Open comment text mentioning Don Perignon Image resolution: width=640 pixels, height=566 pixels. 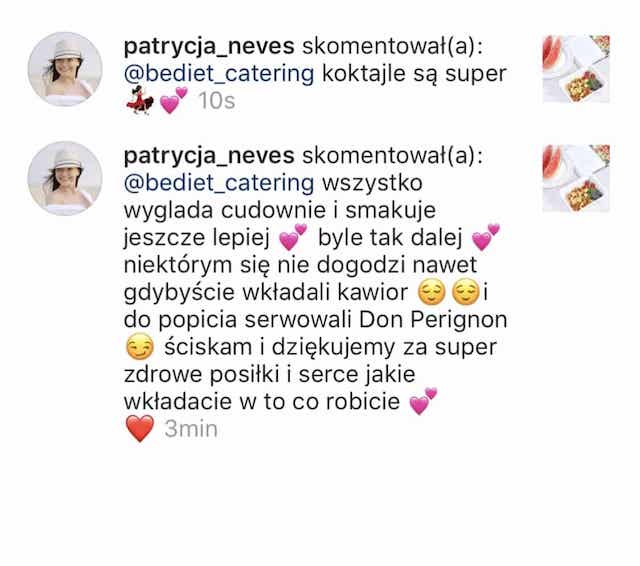(x=316, y=292)
